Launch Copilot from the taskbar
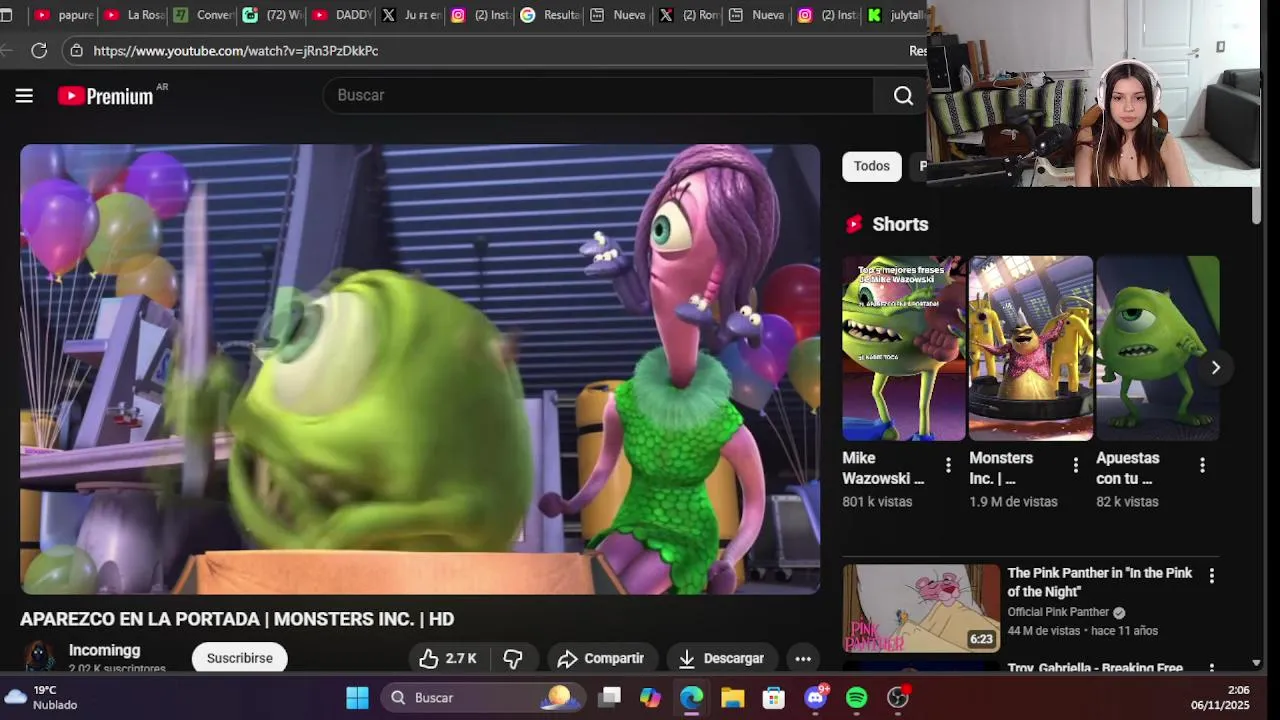 point(651,697)
